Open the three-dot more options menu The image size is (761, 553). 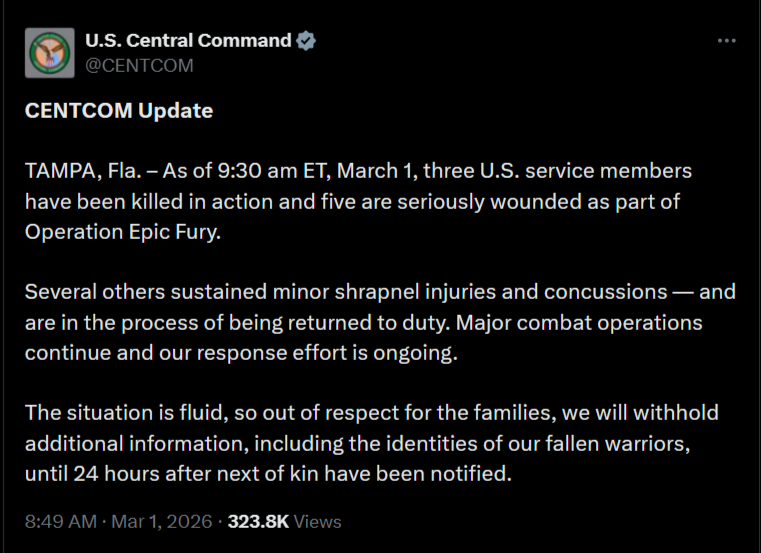727,41
